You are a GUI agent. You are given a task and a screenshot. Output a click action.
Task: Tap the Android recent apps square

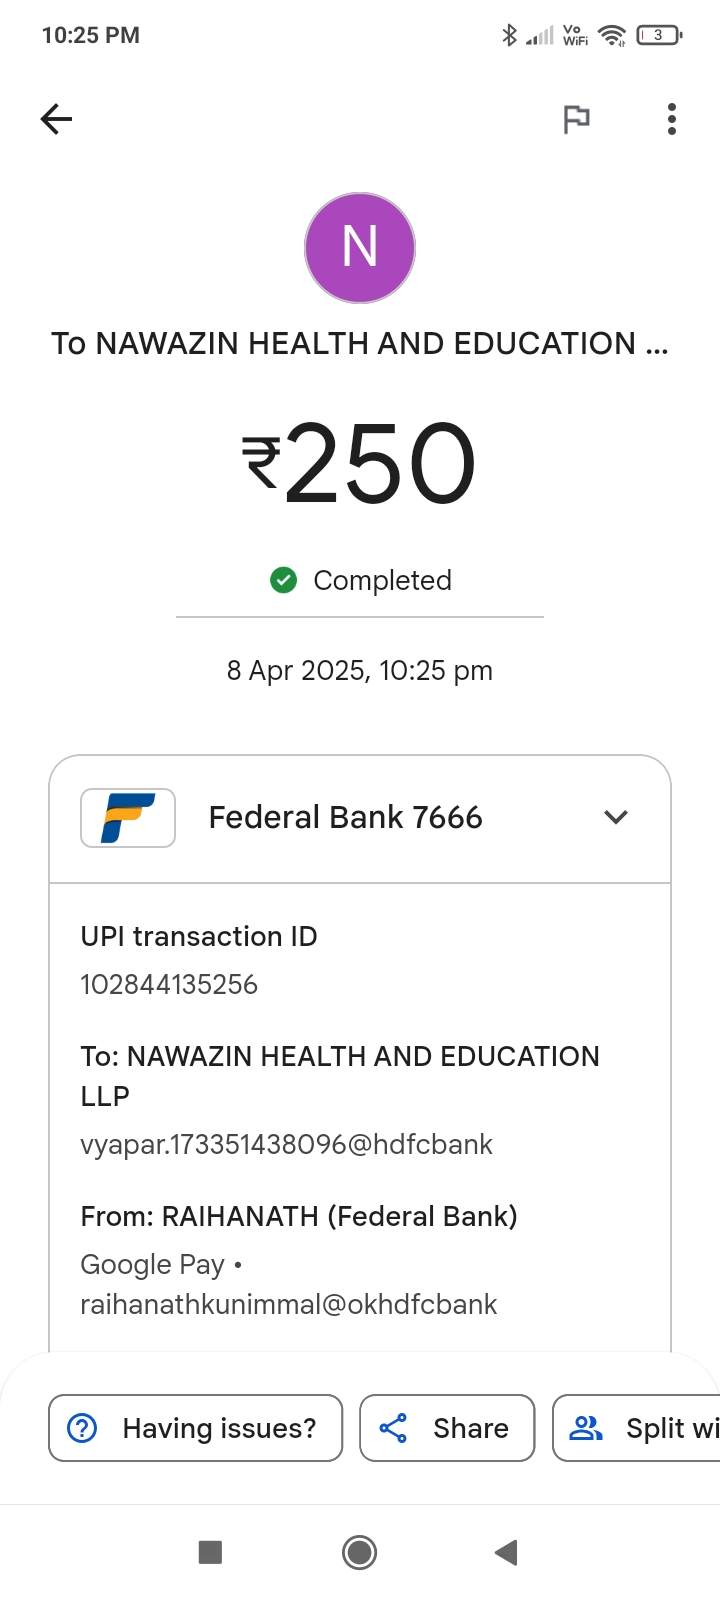[210, 1552]
